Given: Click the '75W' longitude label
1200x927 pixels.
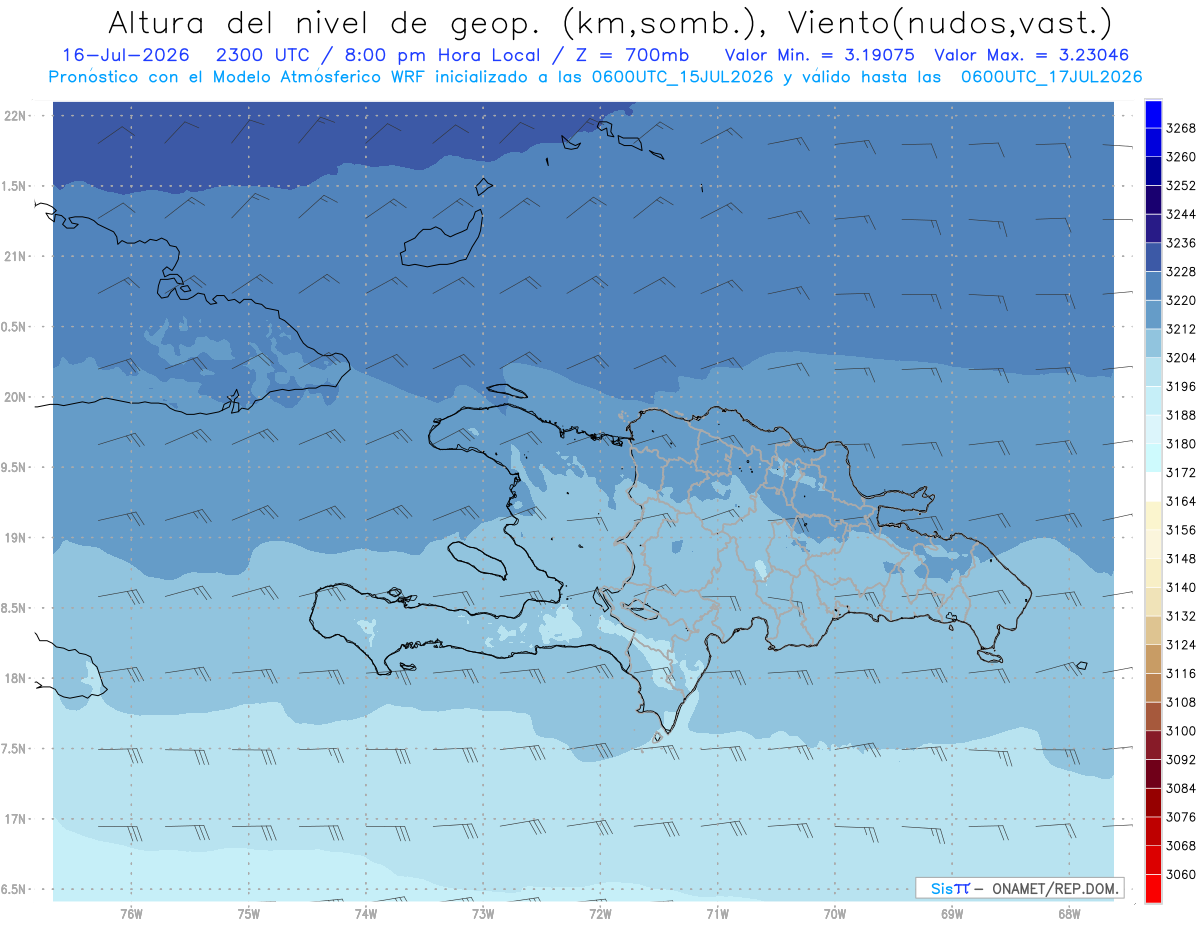Looking at the screenshot, I should pyautogui.click(x=249, y=914).
